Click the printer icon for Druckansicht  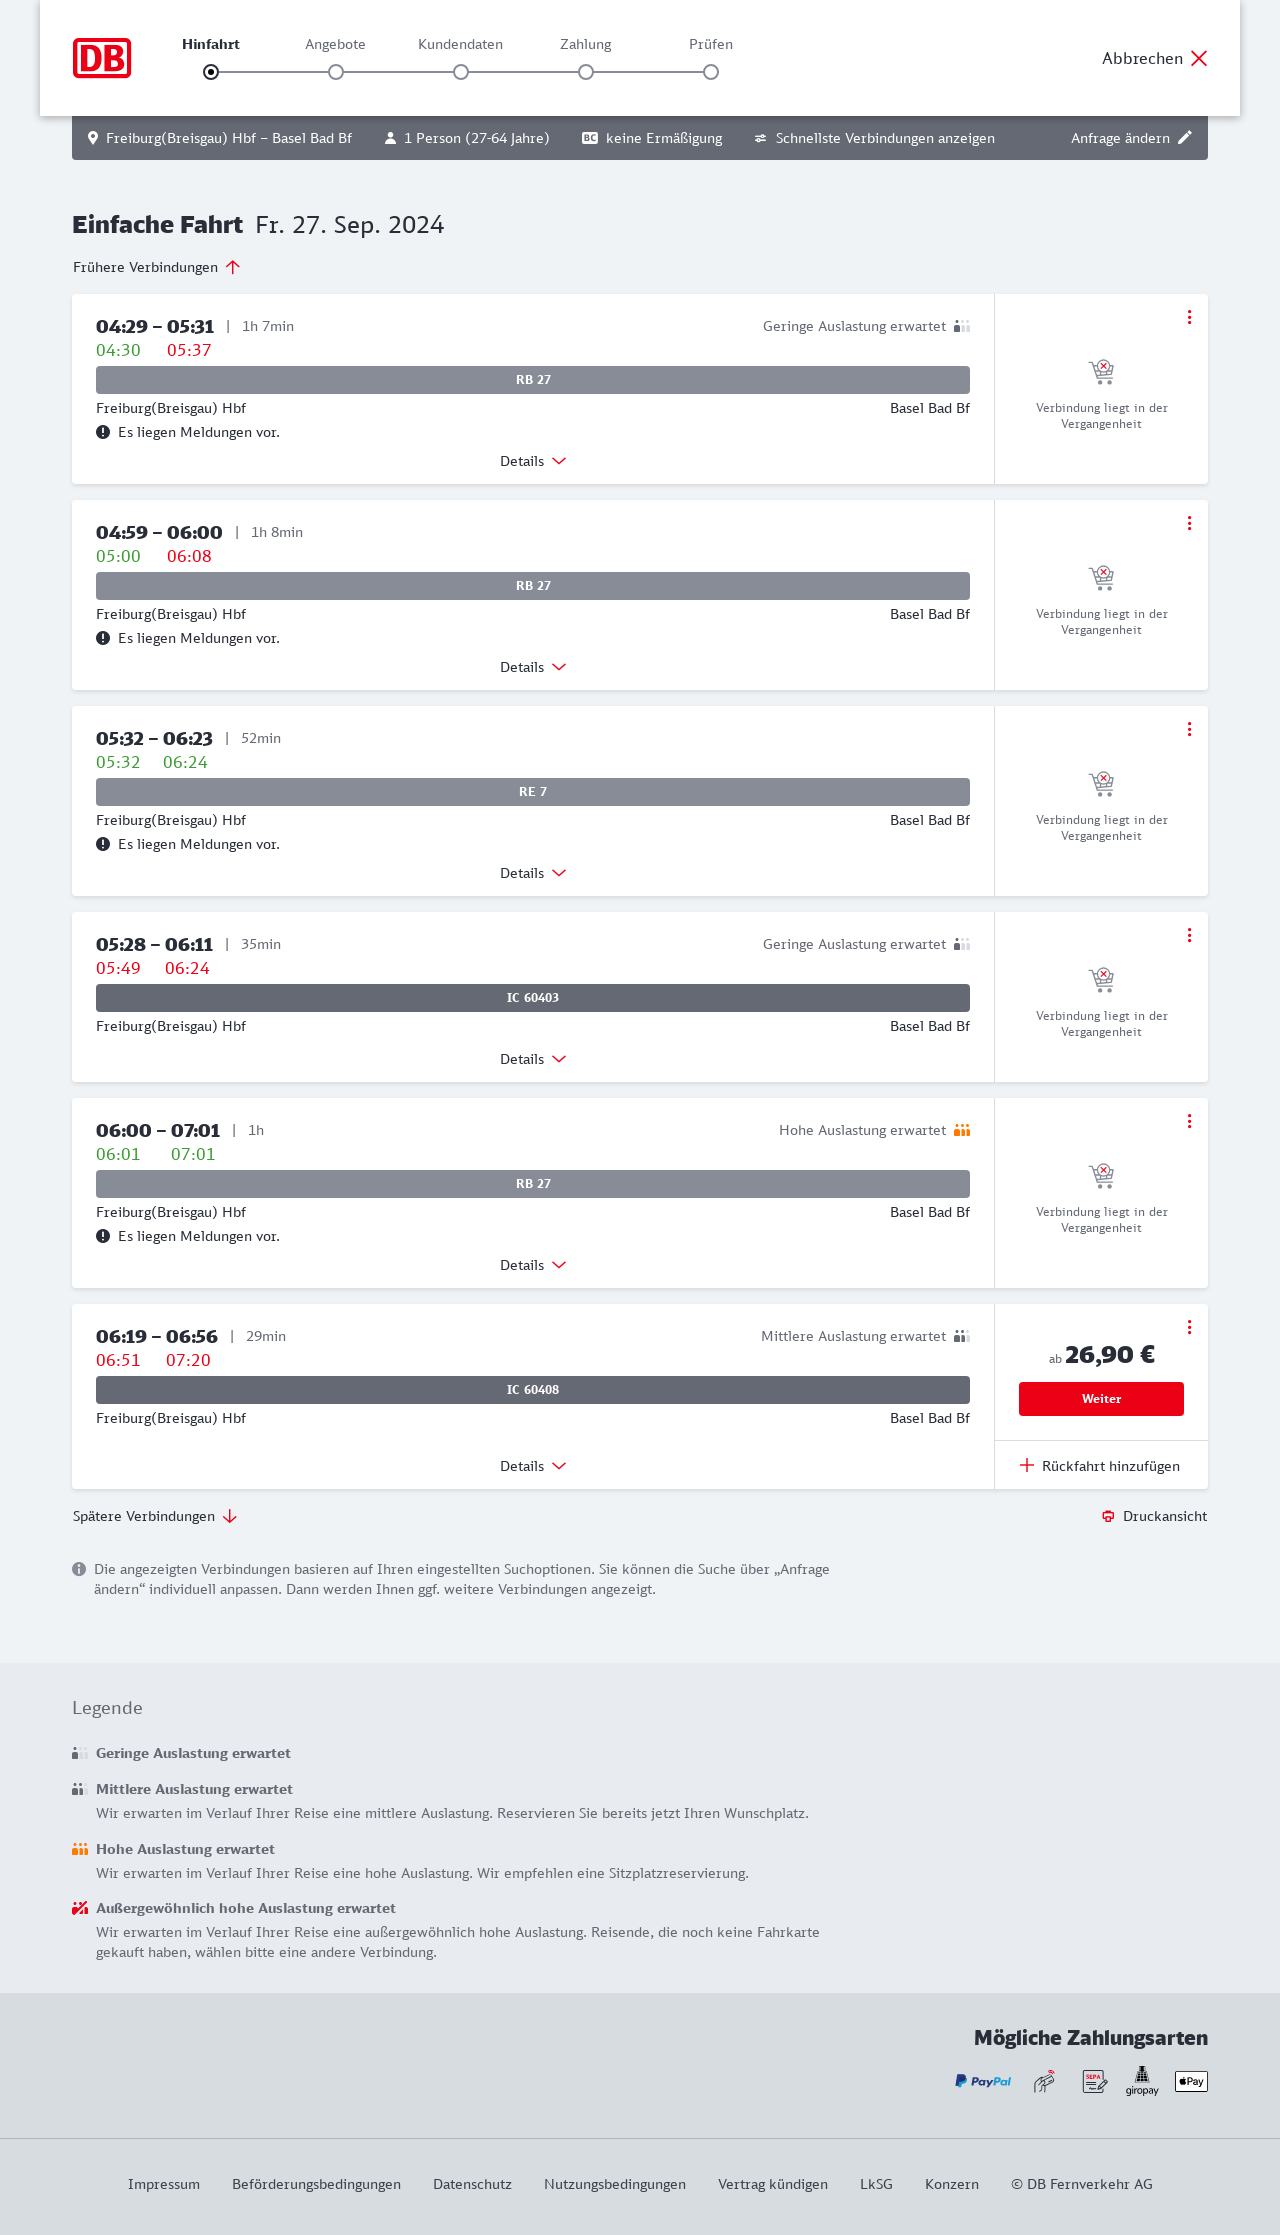pos(1108,1516)
